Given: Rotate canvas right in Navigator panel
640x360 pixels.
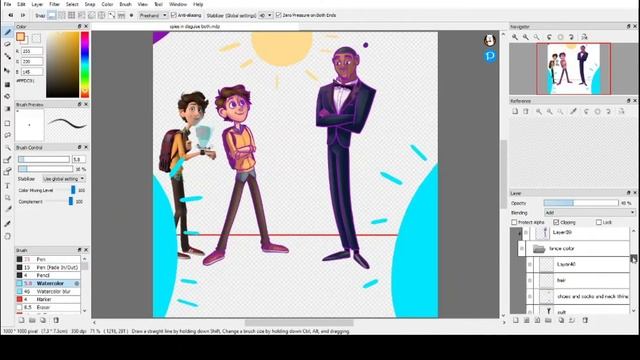Looking at the screenshot, I should click(x=571, y=37).
